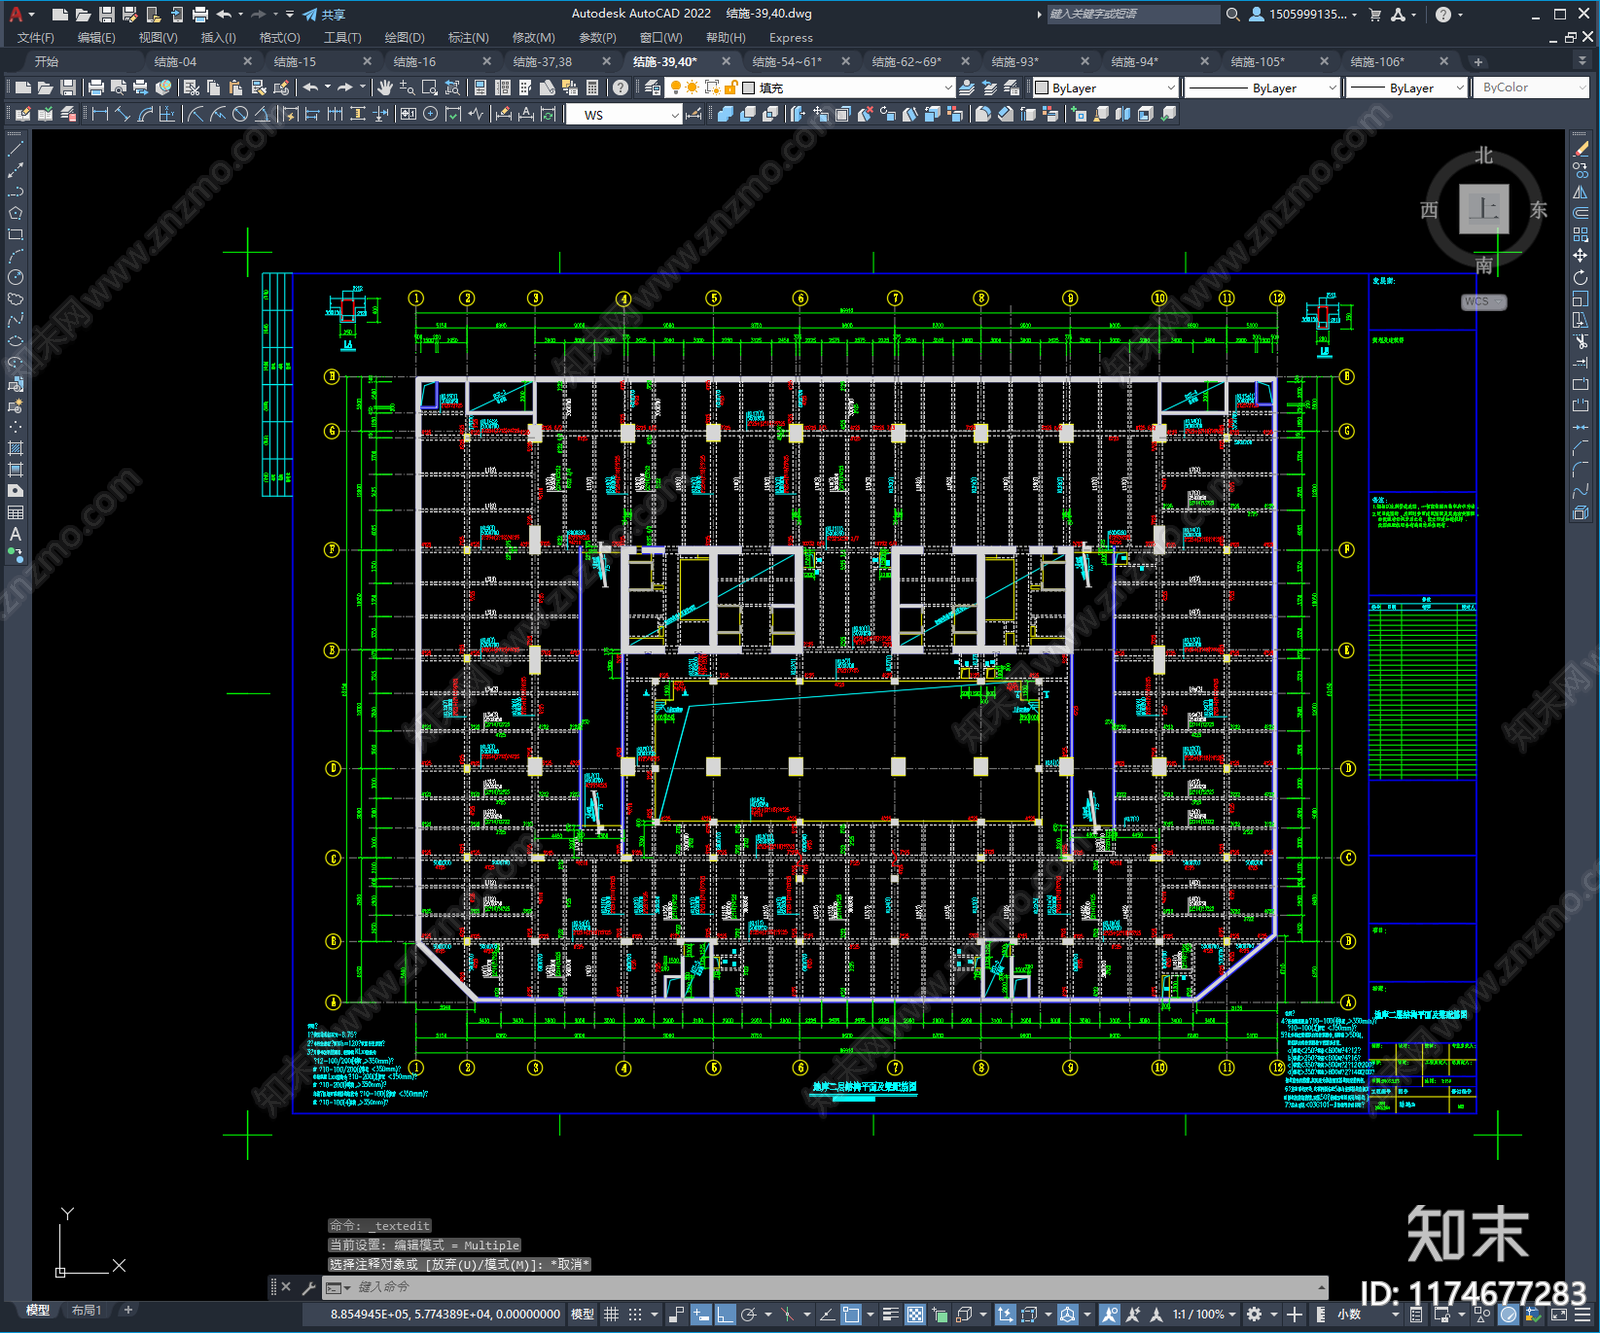Toggle Ortho mode in status bar

pos(725,1314)
